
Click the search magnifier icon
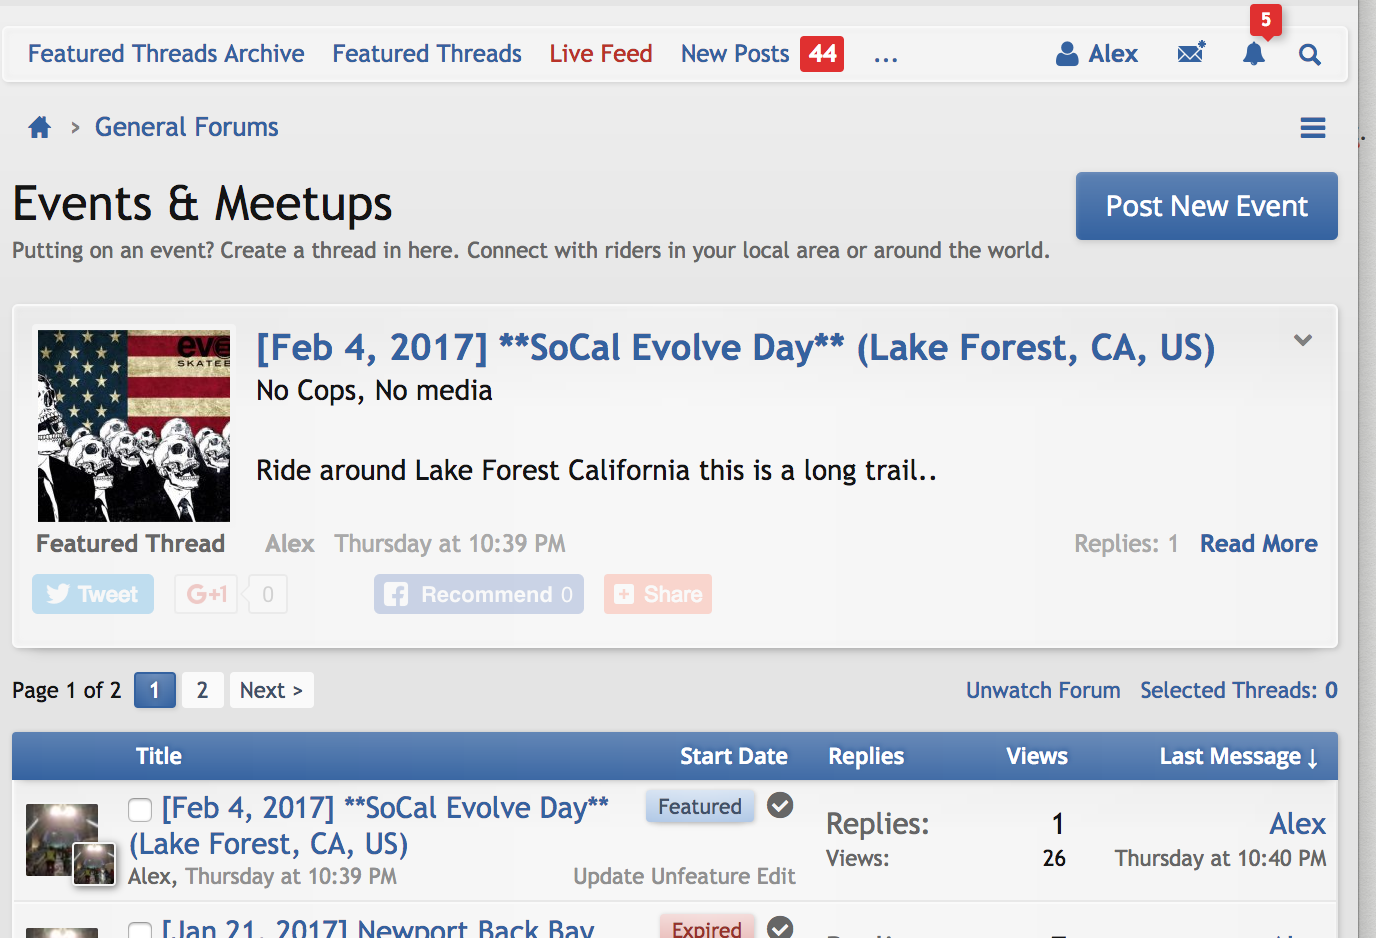pos(1309,54)
